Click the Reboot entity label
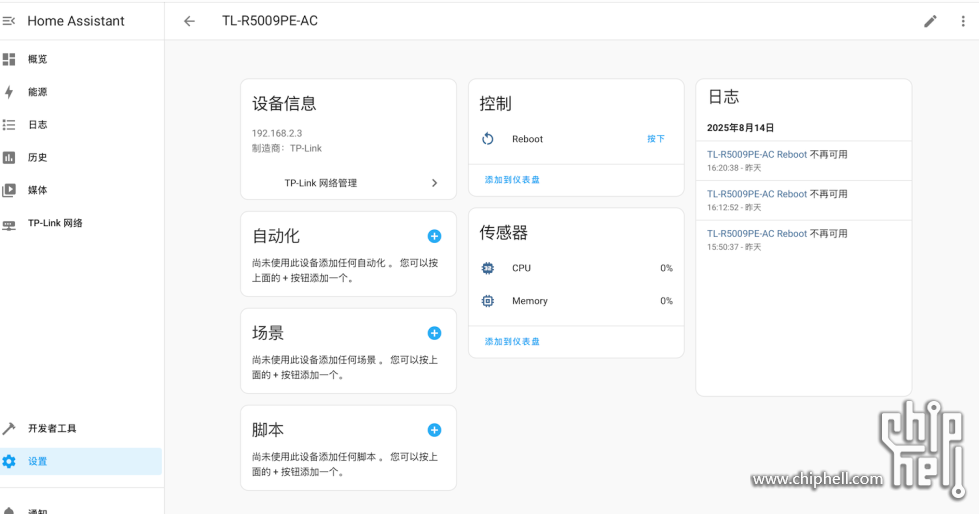The width and height of the screenshot is (979, 514). point(528,139)
